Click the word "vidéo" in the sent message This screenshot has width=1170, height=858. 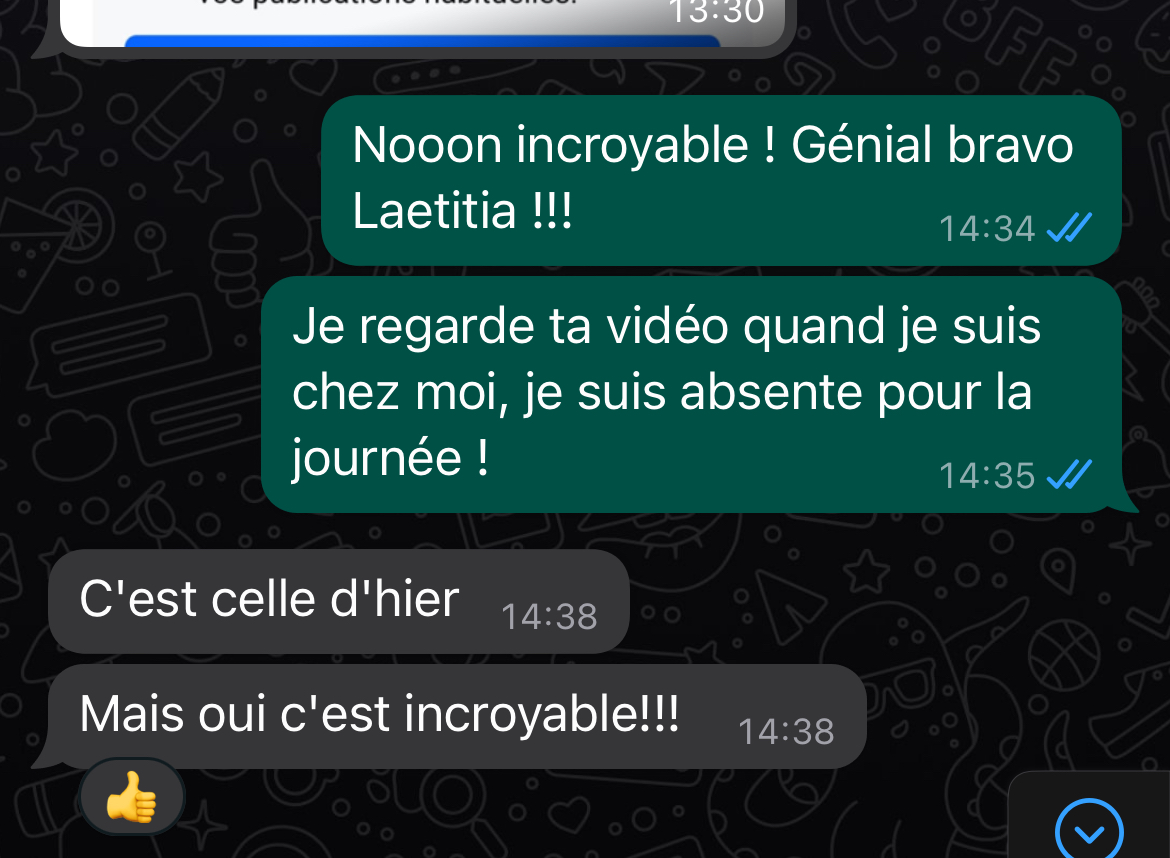(667, 327)
